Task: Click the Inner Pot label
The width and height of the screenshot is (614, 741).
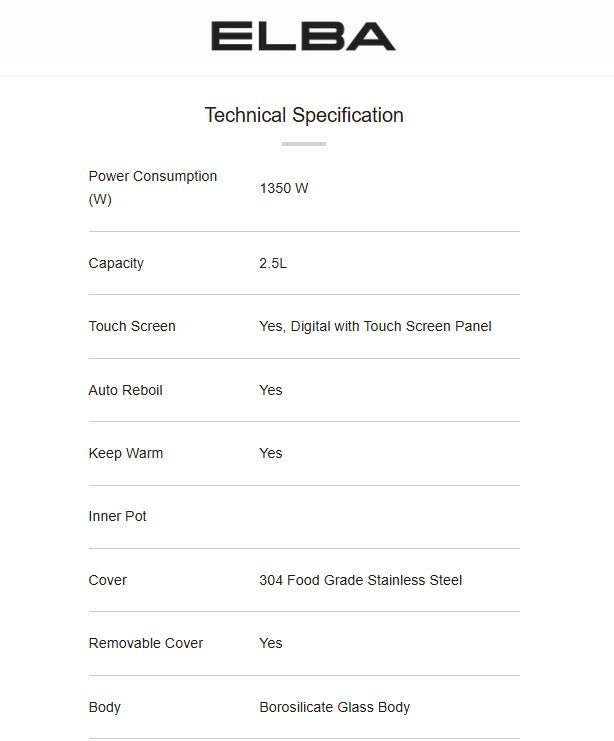Action: (x=118, y=516)
